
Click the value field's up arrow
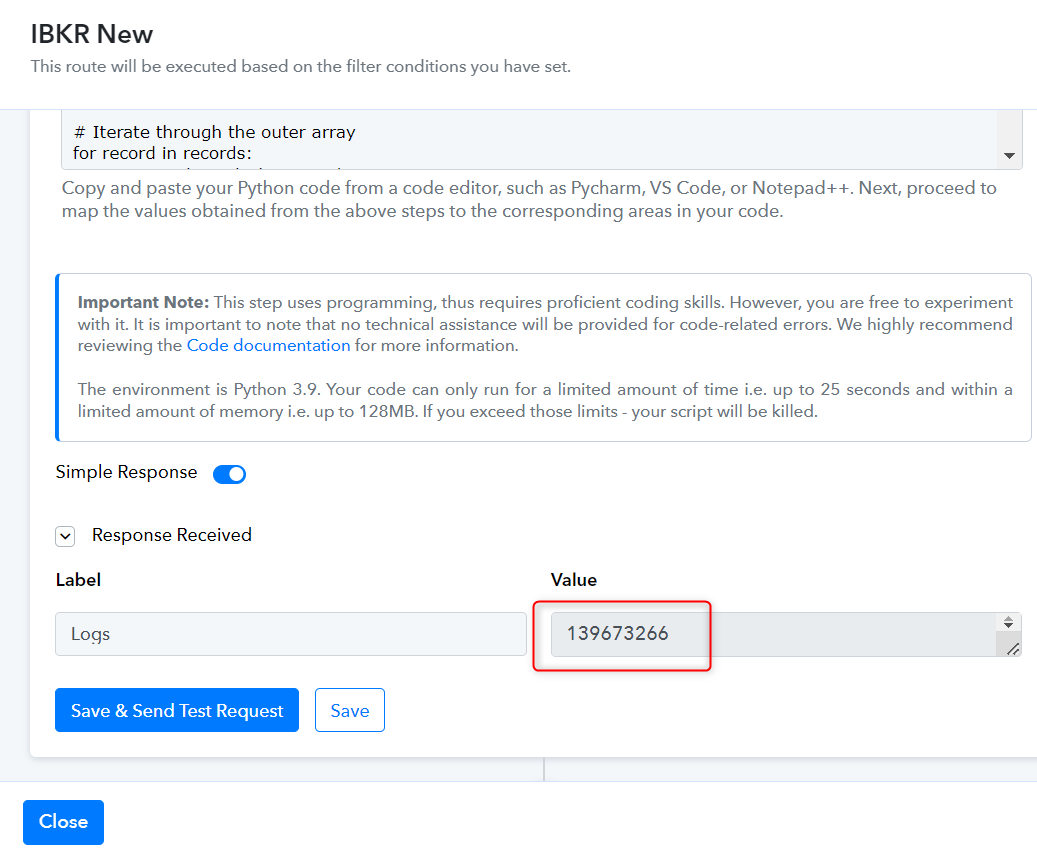coord(1008,618)
